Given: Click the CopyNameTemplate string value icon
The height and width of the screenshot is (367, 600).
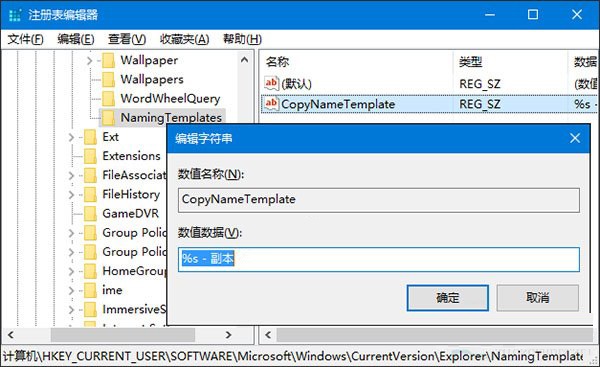Looking at the screenshot, I should [x=271, y=104].
